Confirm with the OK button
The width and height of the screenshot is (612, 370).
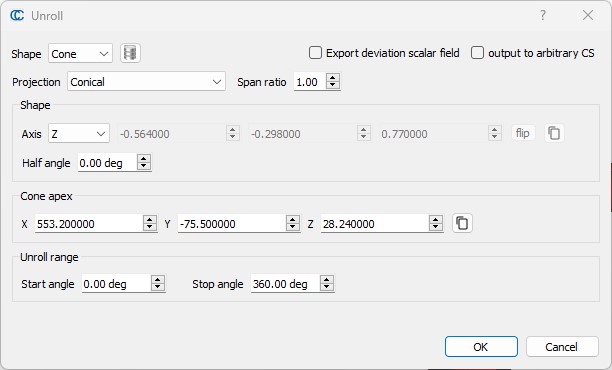click(481, 347)
